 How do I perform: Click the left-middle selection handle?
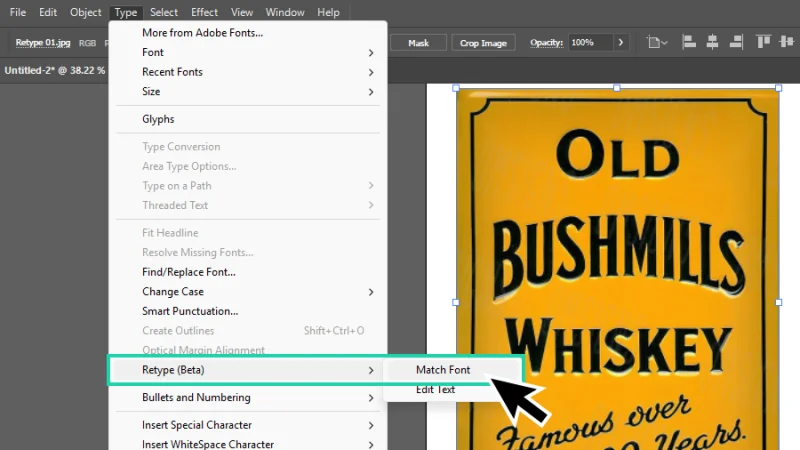pos(456,302)
